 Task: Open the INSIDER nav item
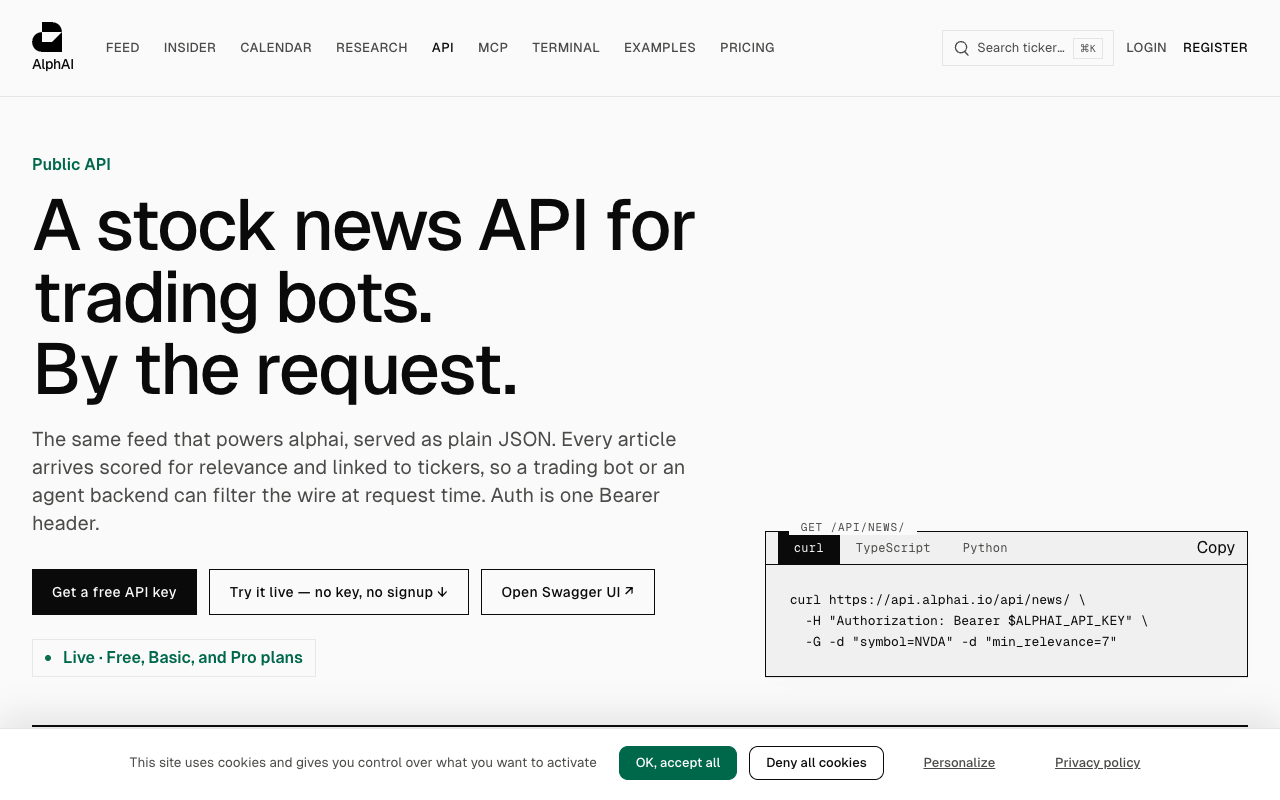pos(190,48)
